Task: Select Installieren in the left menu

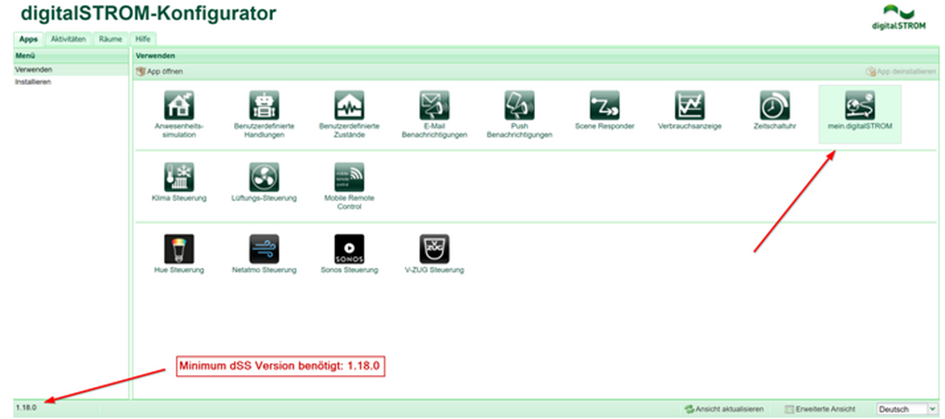Action: pyautogui.click(x=33, y=81)
